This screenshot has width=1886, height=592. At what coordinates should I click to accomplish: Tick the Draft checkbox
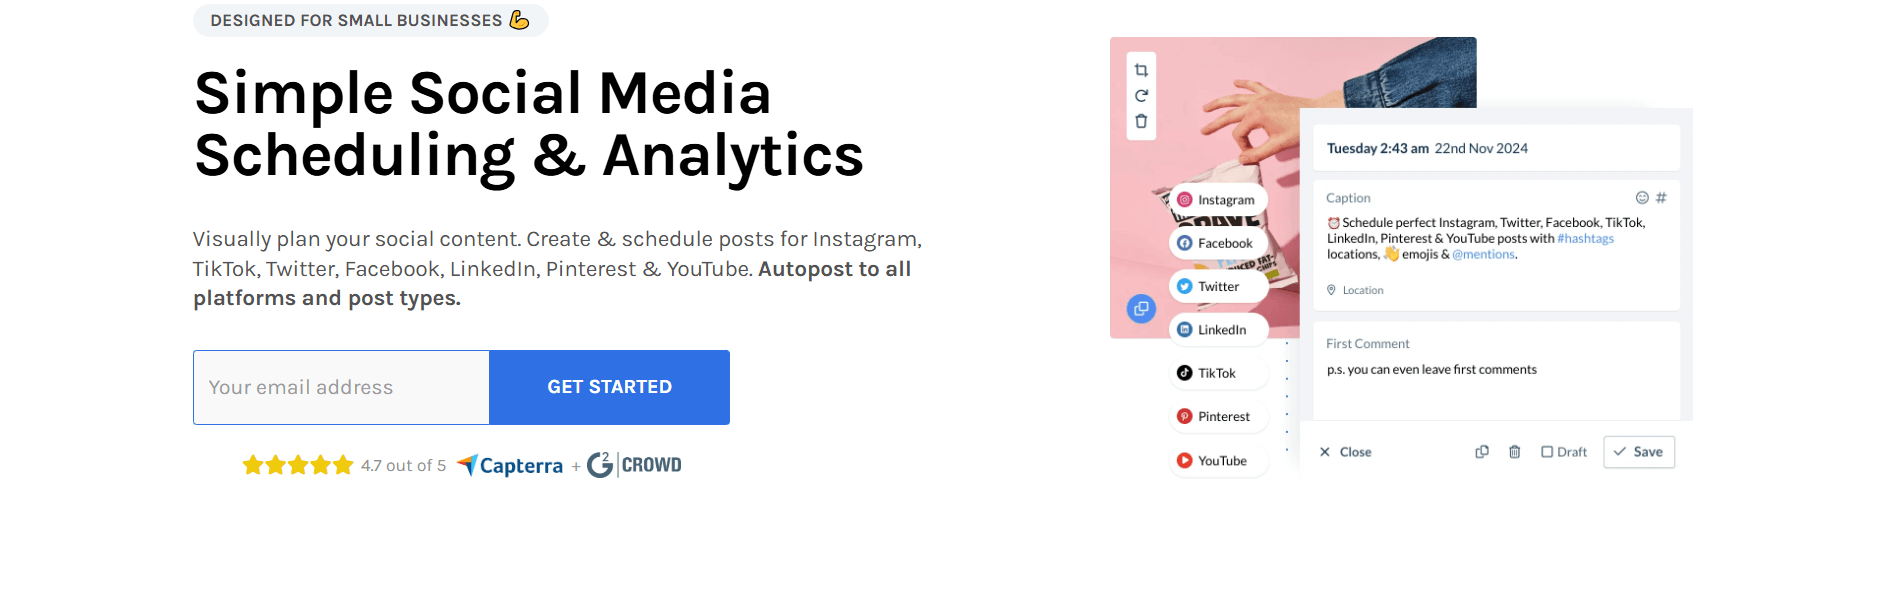pos(1547,452)
